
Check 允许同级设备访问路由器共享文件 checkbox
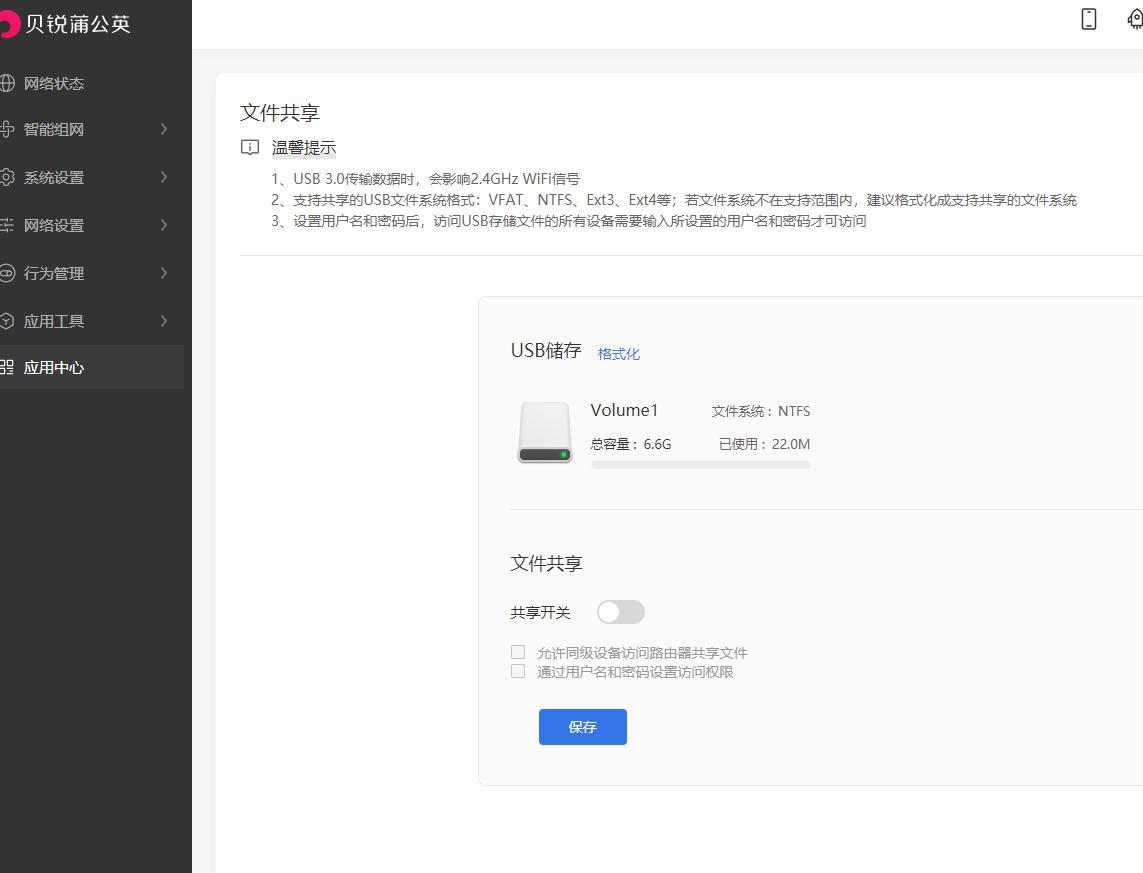point(518,651)
